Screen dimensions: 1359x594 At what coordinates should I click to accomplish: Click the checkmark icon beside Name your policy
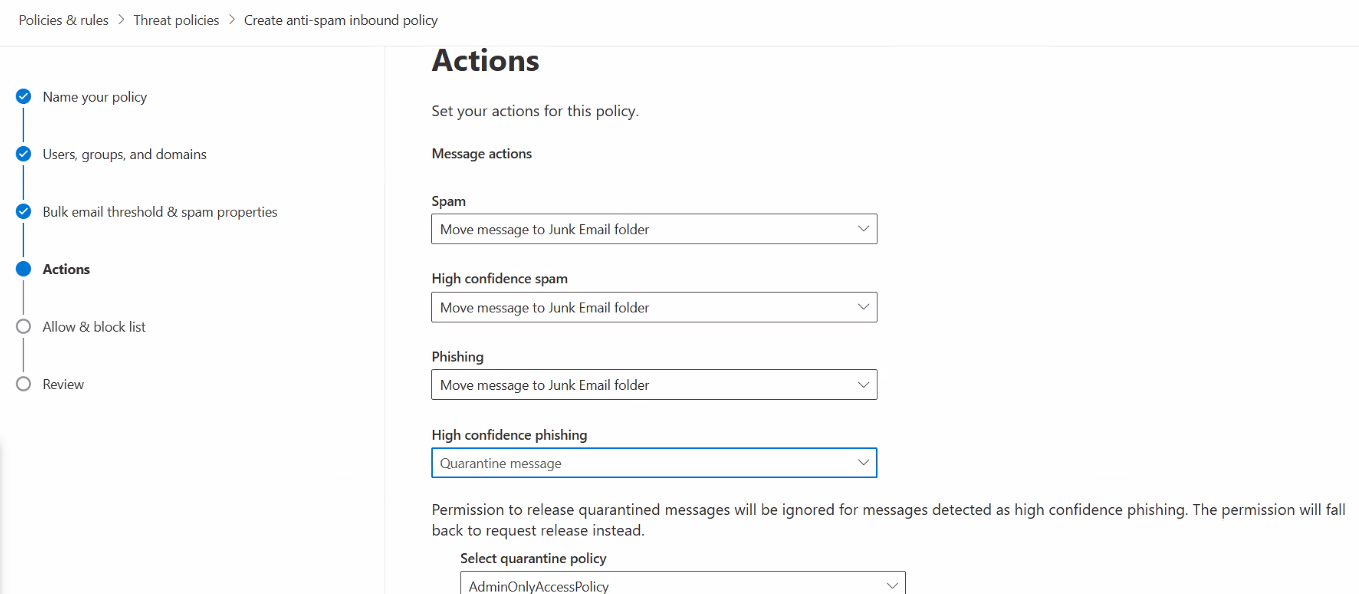23,97
